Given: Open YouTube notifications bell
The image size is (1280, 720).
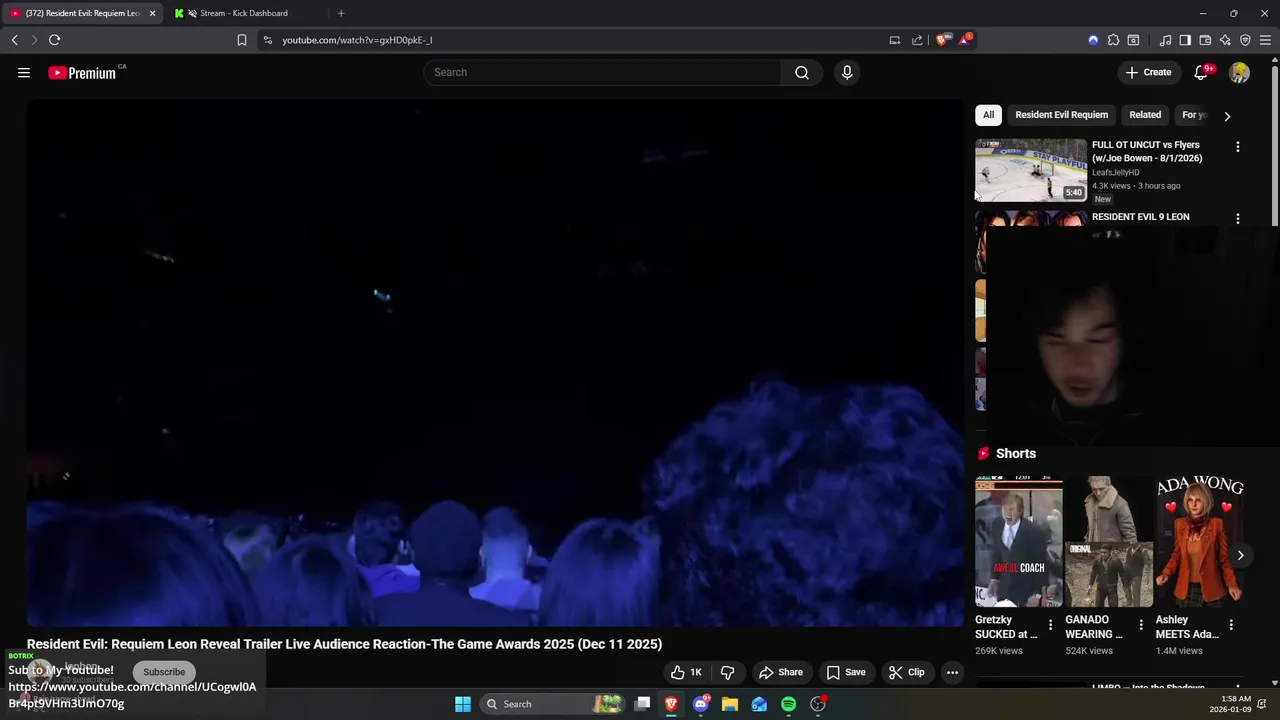Looking at the screenshot, I should [x=1202, y=72].
